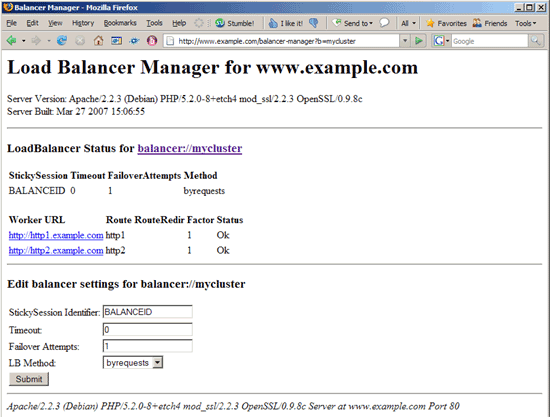Click the green Back arrow button
Screen dimensions: 550x417
click(x=11, y=41)
